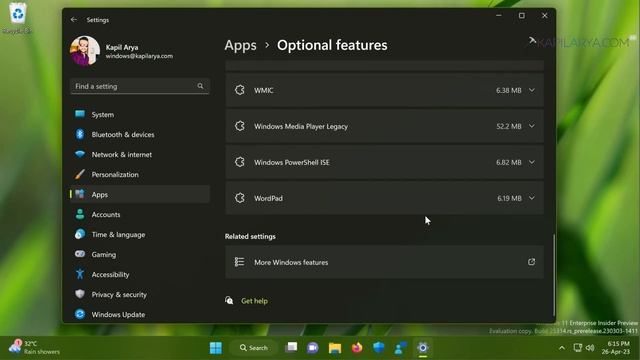Open Bluetooth & devices settings
The height and width of the screenshot is (360, 640).
[x=140, y=135]
